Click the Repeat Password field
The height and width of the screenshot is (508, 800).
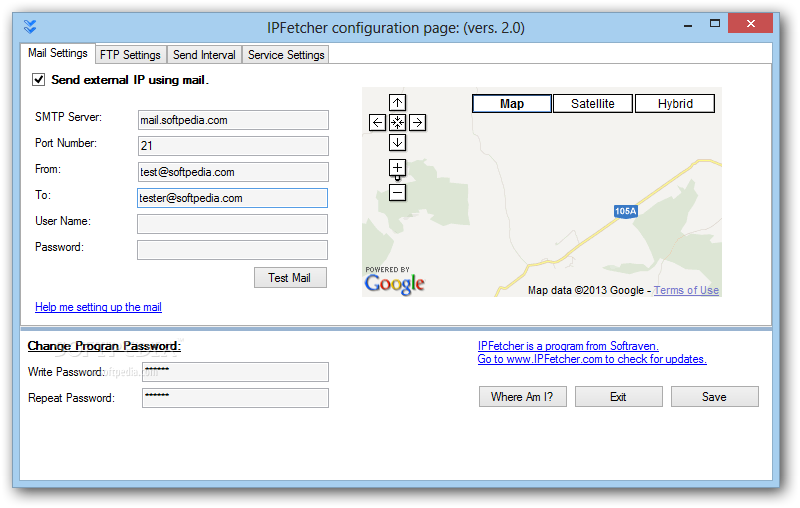coord(235,398)
